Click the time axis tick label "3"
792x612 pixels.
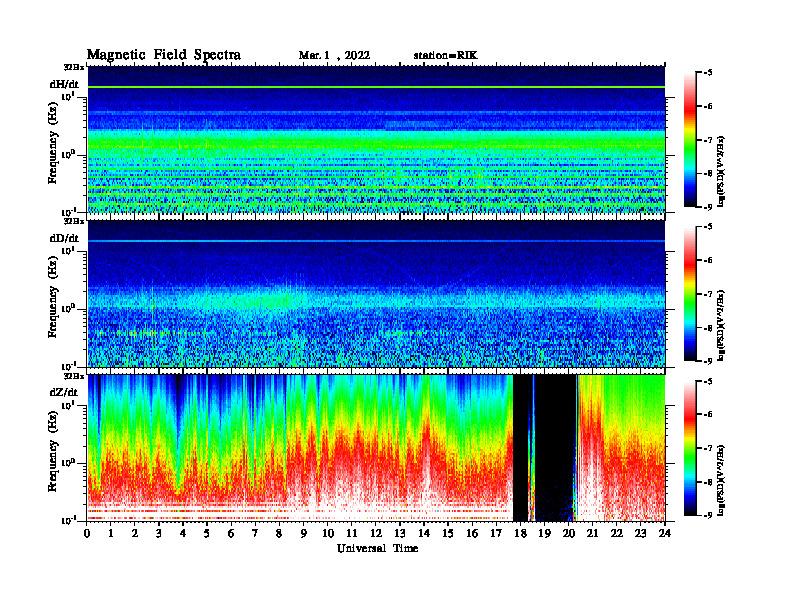(159, 533)
